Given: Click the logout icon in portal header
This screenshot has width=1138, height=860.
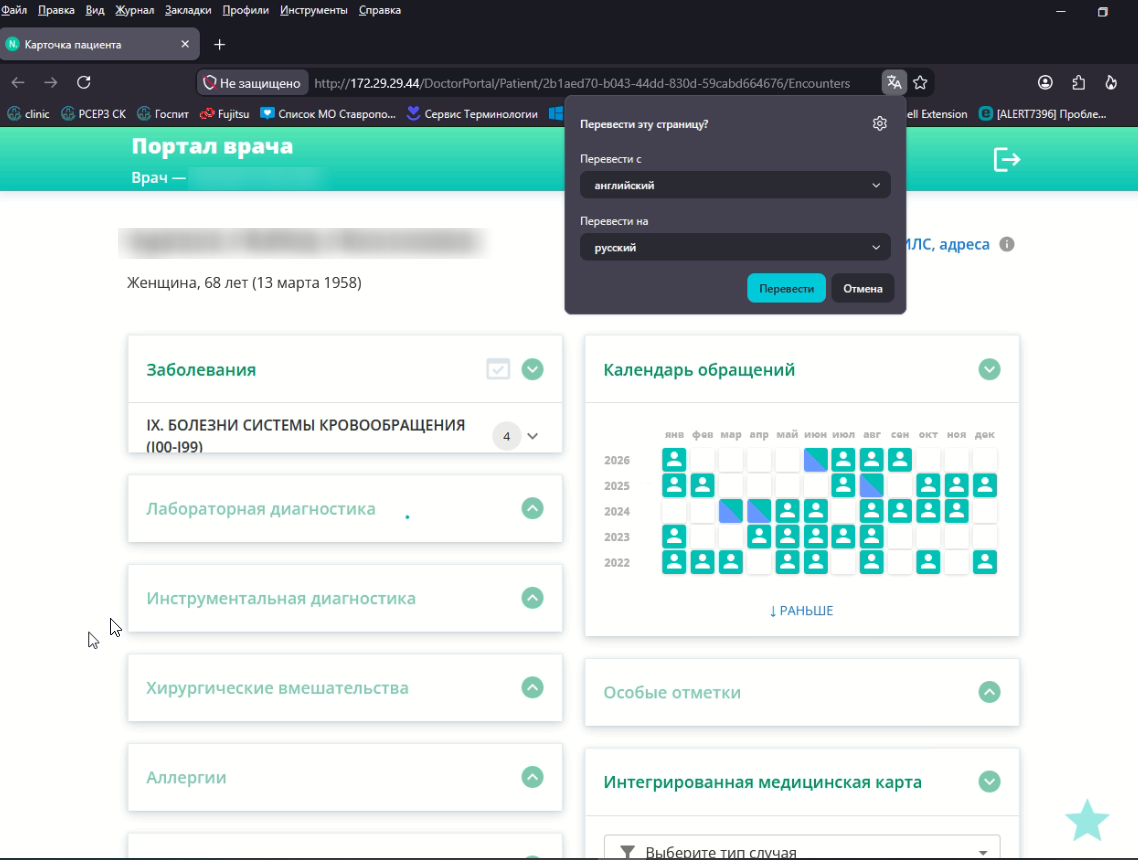Looking at the screenshot, I should (x=1007, y=159).
